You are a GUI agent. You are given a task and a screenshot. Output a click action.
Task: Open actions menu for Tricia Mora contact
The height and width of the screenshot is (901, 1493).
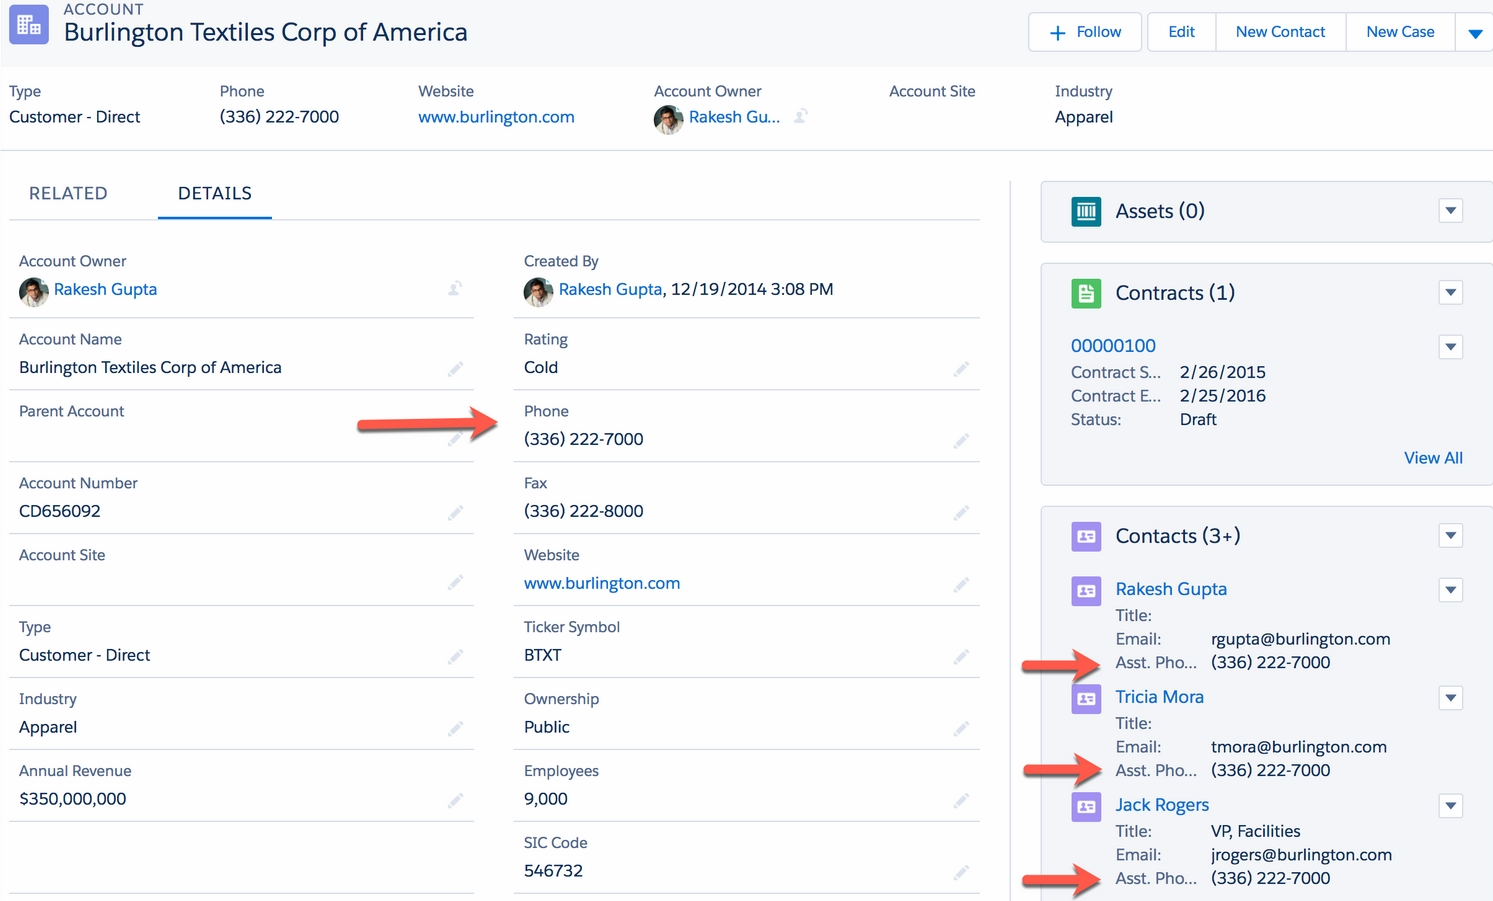[x=1451, y=698]
